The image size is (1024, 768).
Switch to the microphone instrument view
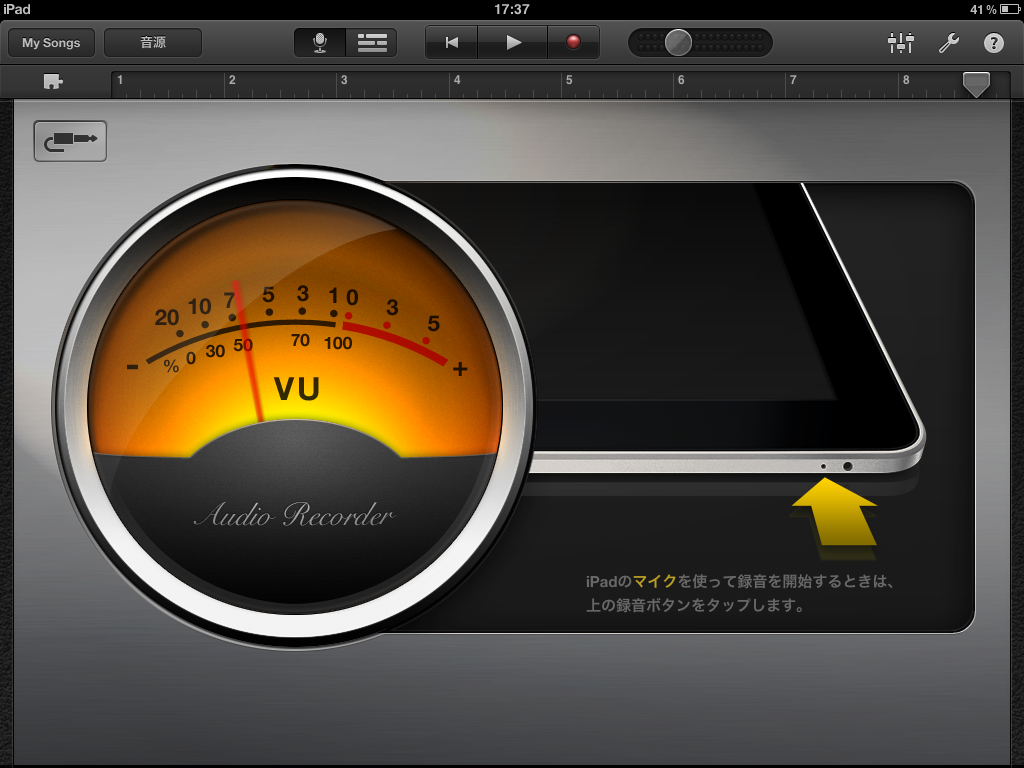pyautogui.click(x=319, y=43)
